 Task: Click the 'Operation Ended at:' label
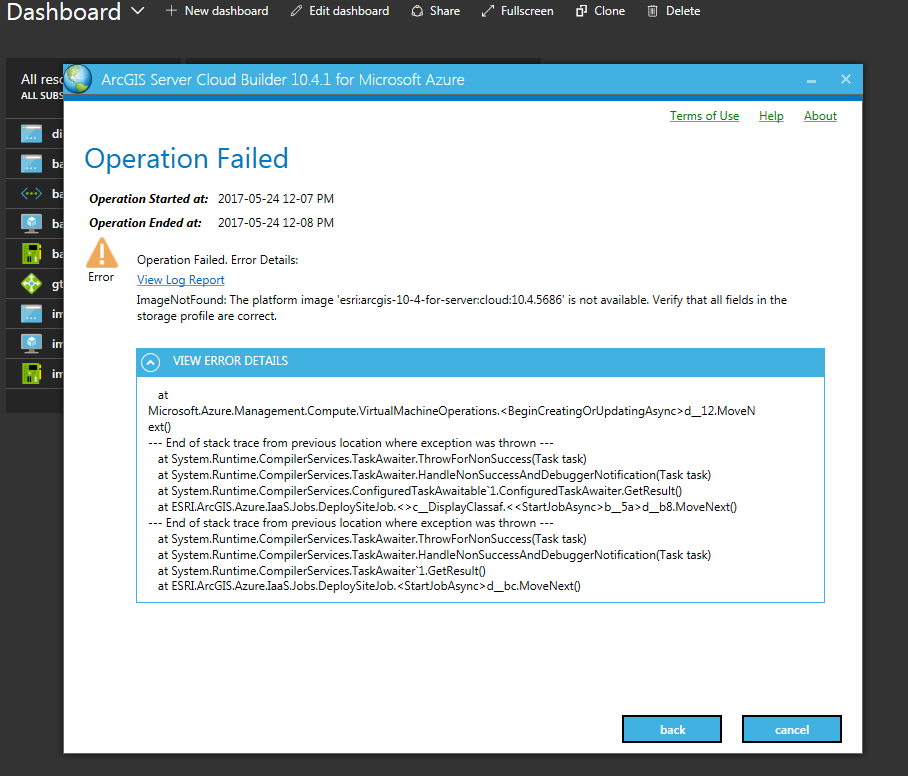145,223
